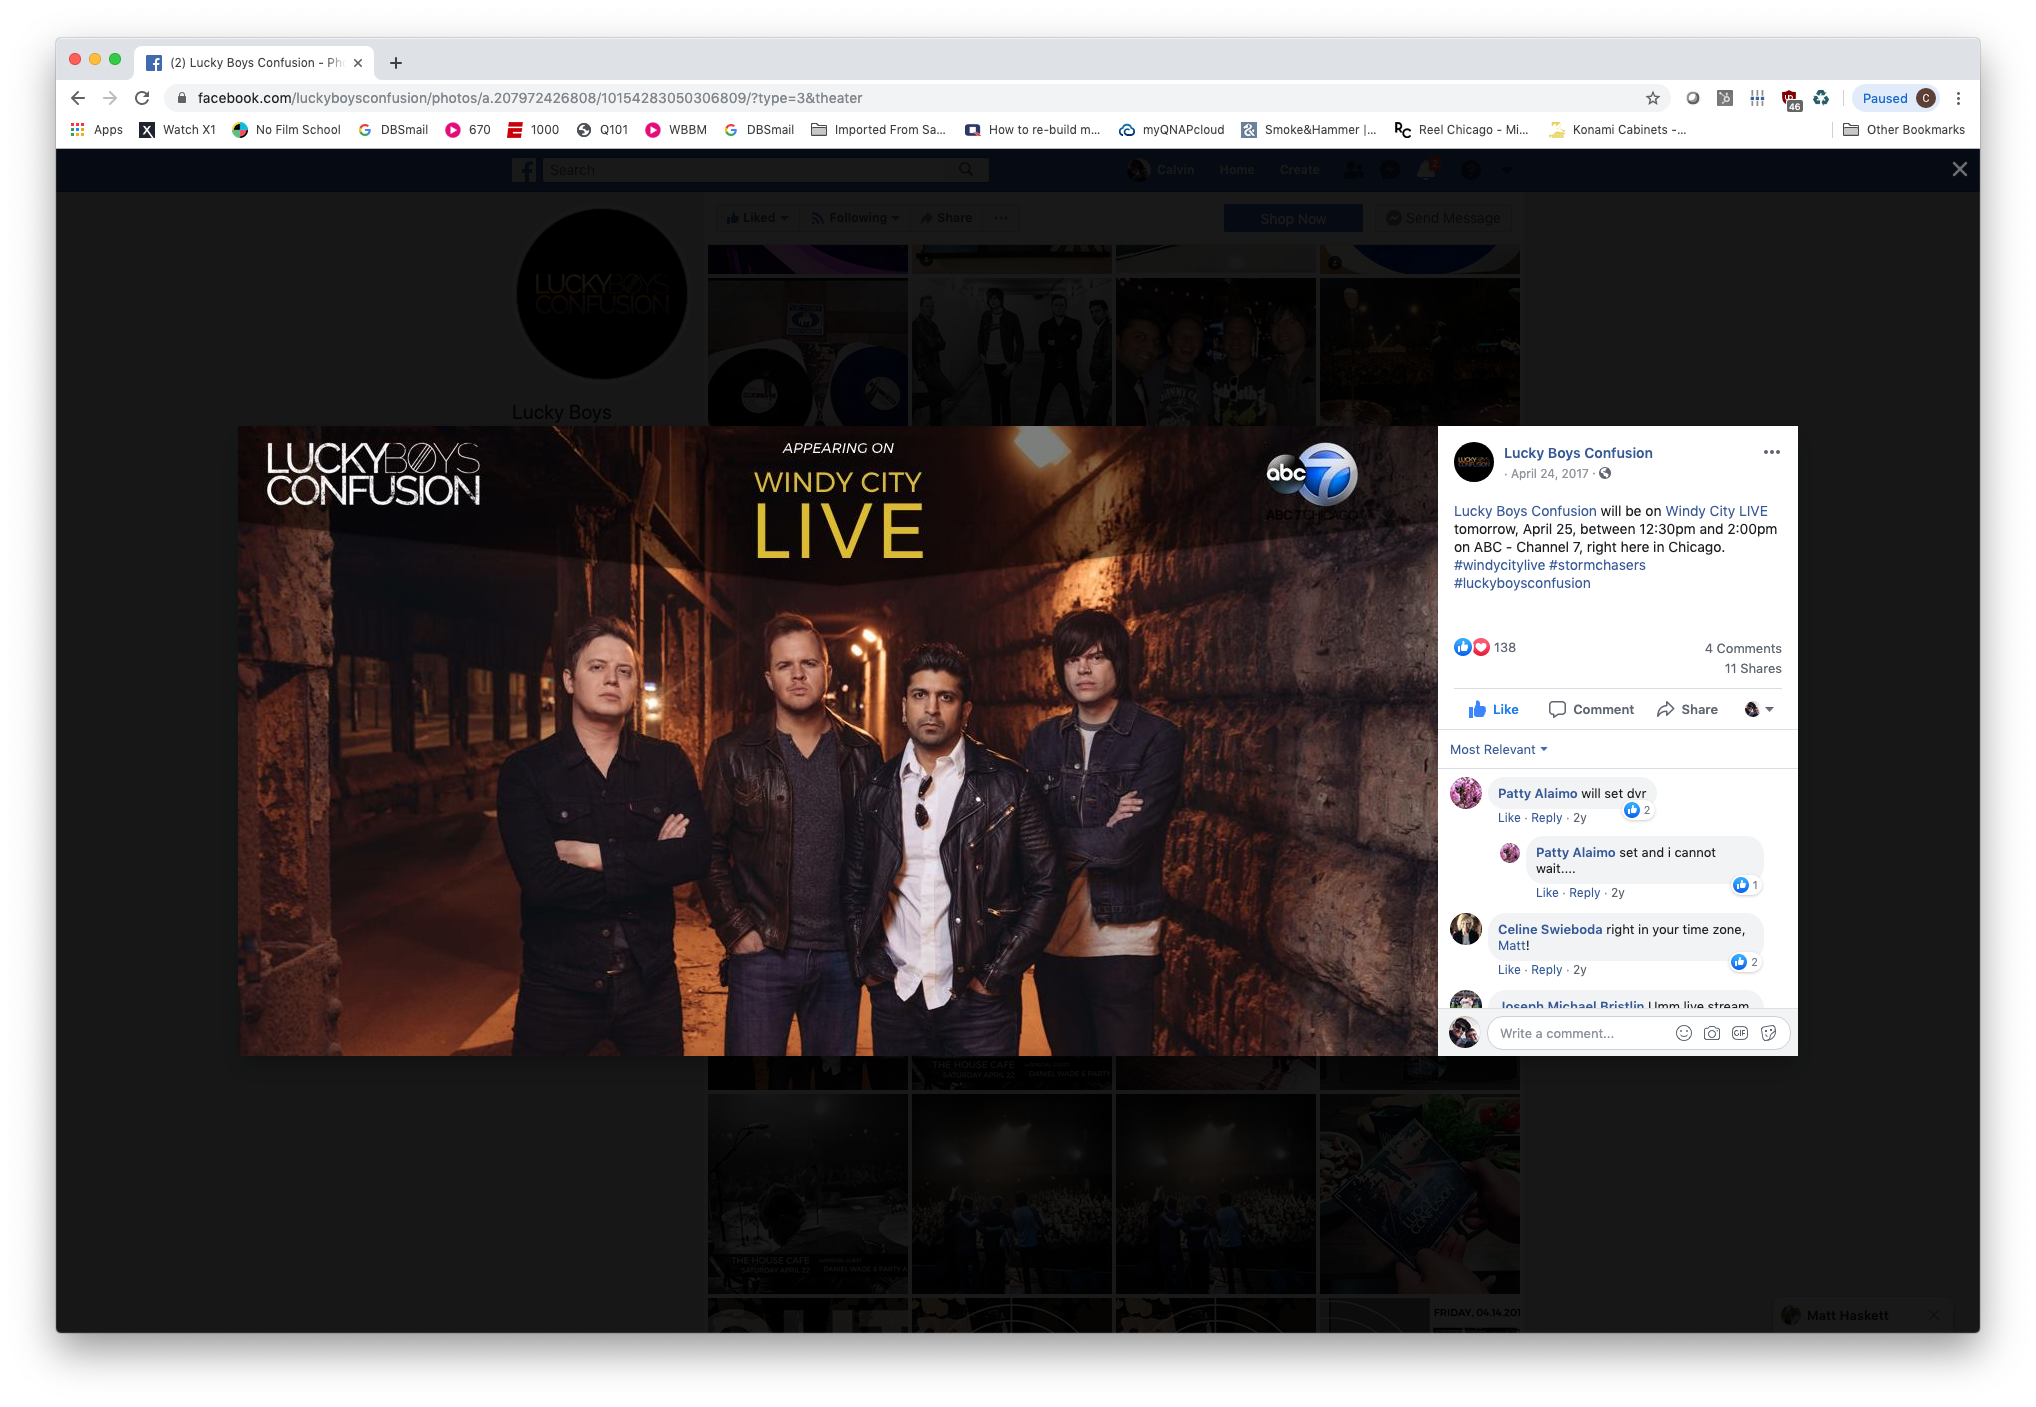2036x1407 pixels.
Task: Open the post options three-dot menu
Action: [x=1772, y=452]
